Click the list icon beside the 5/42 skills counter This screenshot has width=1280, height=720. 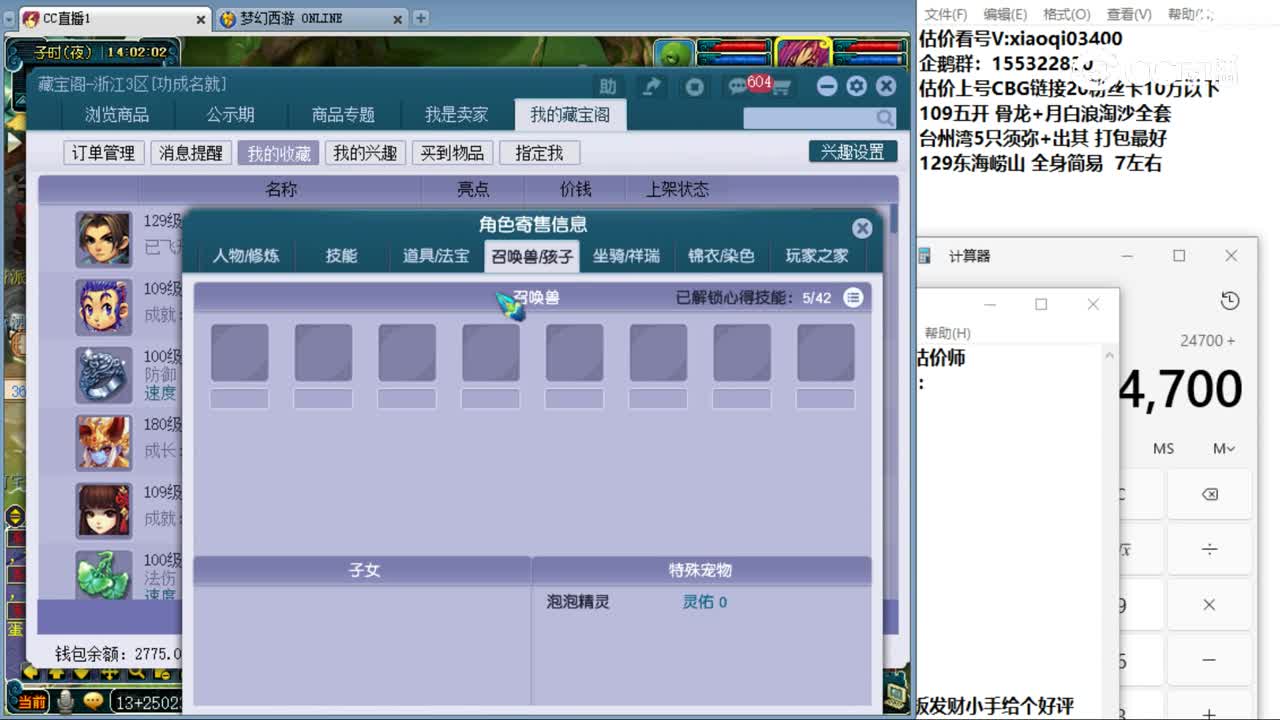(x=853, y=297)
